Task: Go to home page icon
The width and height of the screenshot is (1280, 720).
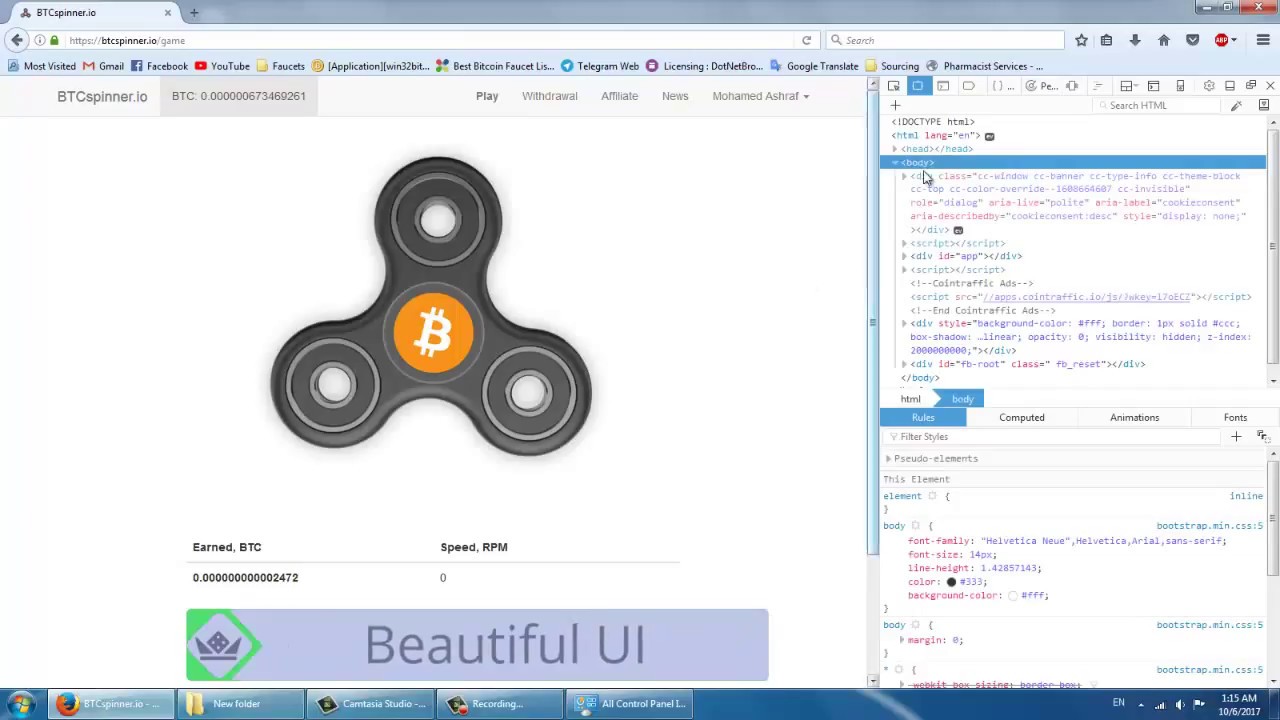Action: [x=1164, y=40]
